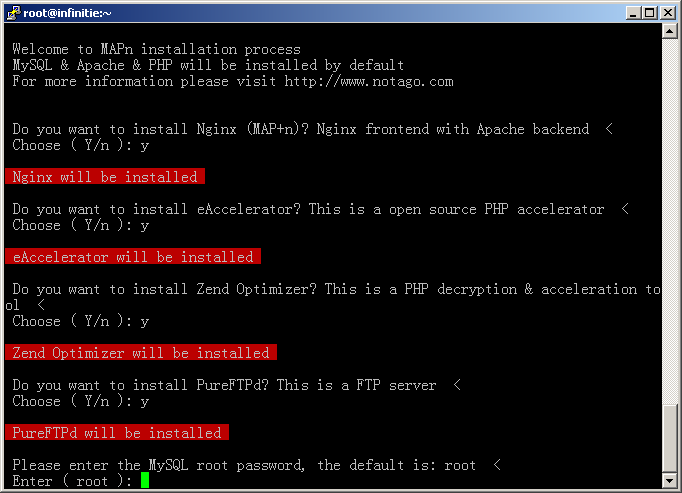The height and width of the screenshot is (493, 682).
Task: Click the 'Enter ( root ):' prompt text
Action: tap(72, 481)
